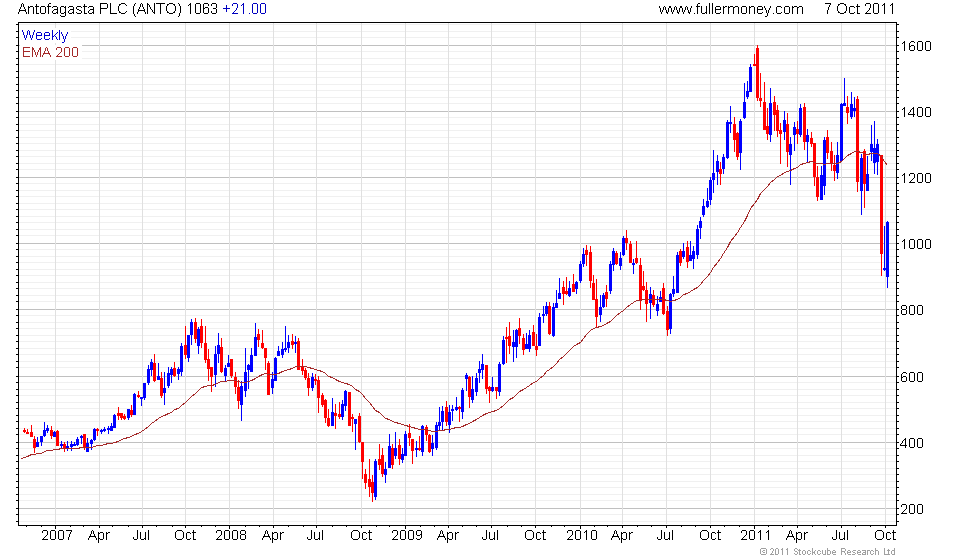Click the 400 price axis label

coord(912,443)
